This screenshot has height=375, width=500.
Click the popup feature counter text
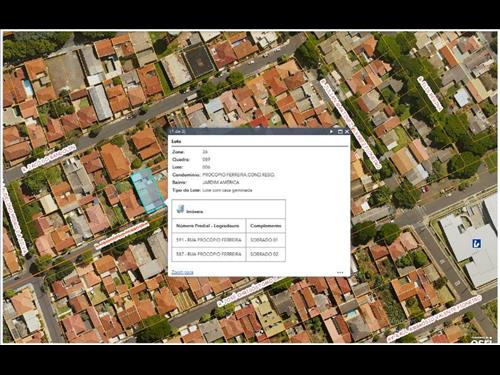pos(177,132)
